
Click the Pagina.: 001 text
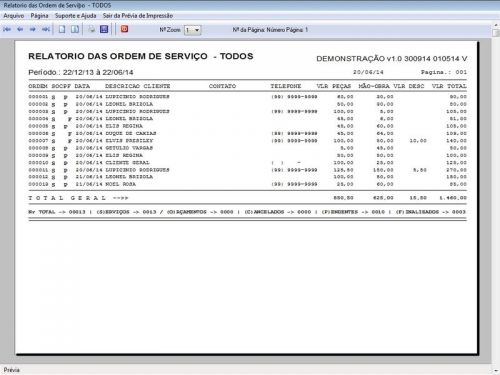(x=444, y=72)
